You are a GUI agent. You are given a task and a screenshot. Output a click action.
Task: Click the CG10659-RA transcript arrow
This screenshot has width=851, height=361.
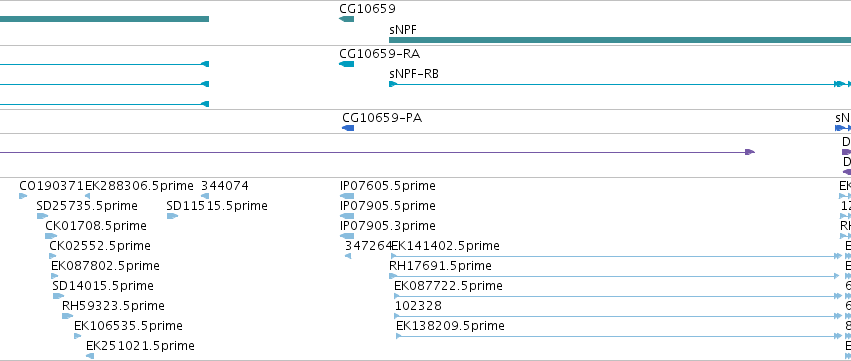pyautogui.click(x=346, y=64)
